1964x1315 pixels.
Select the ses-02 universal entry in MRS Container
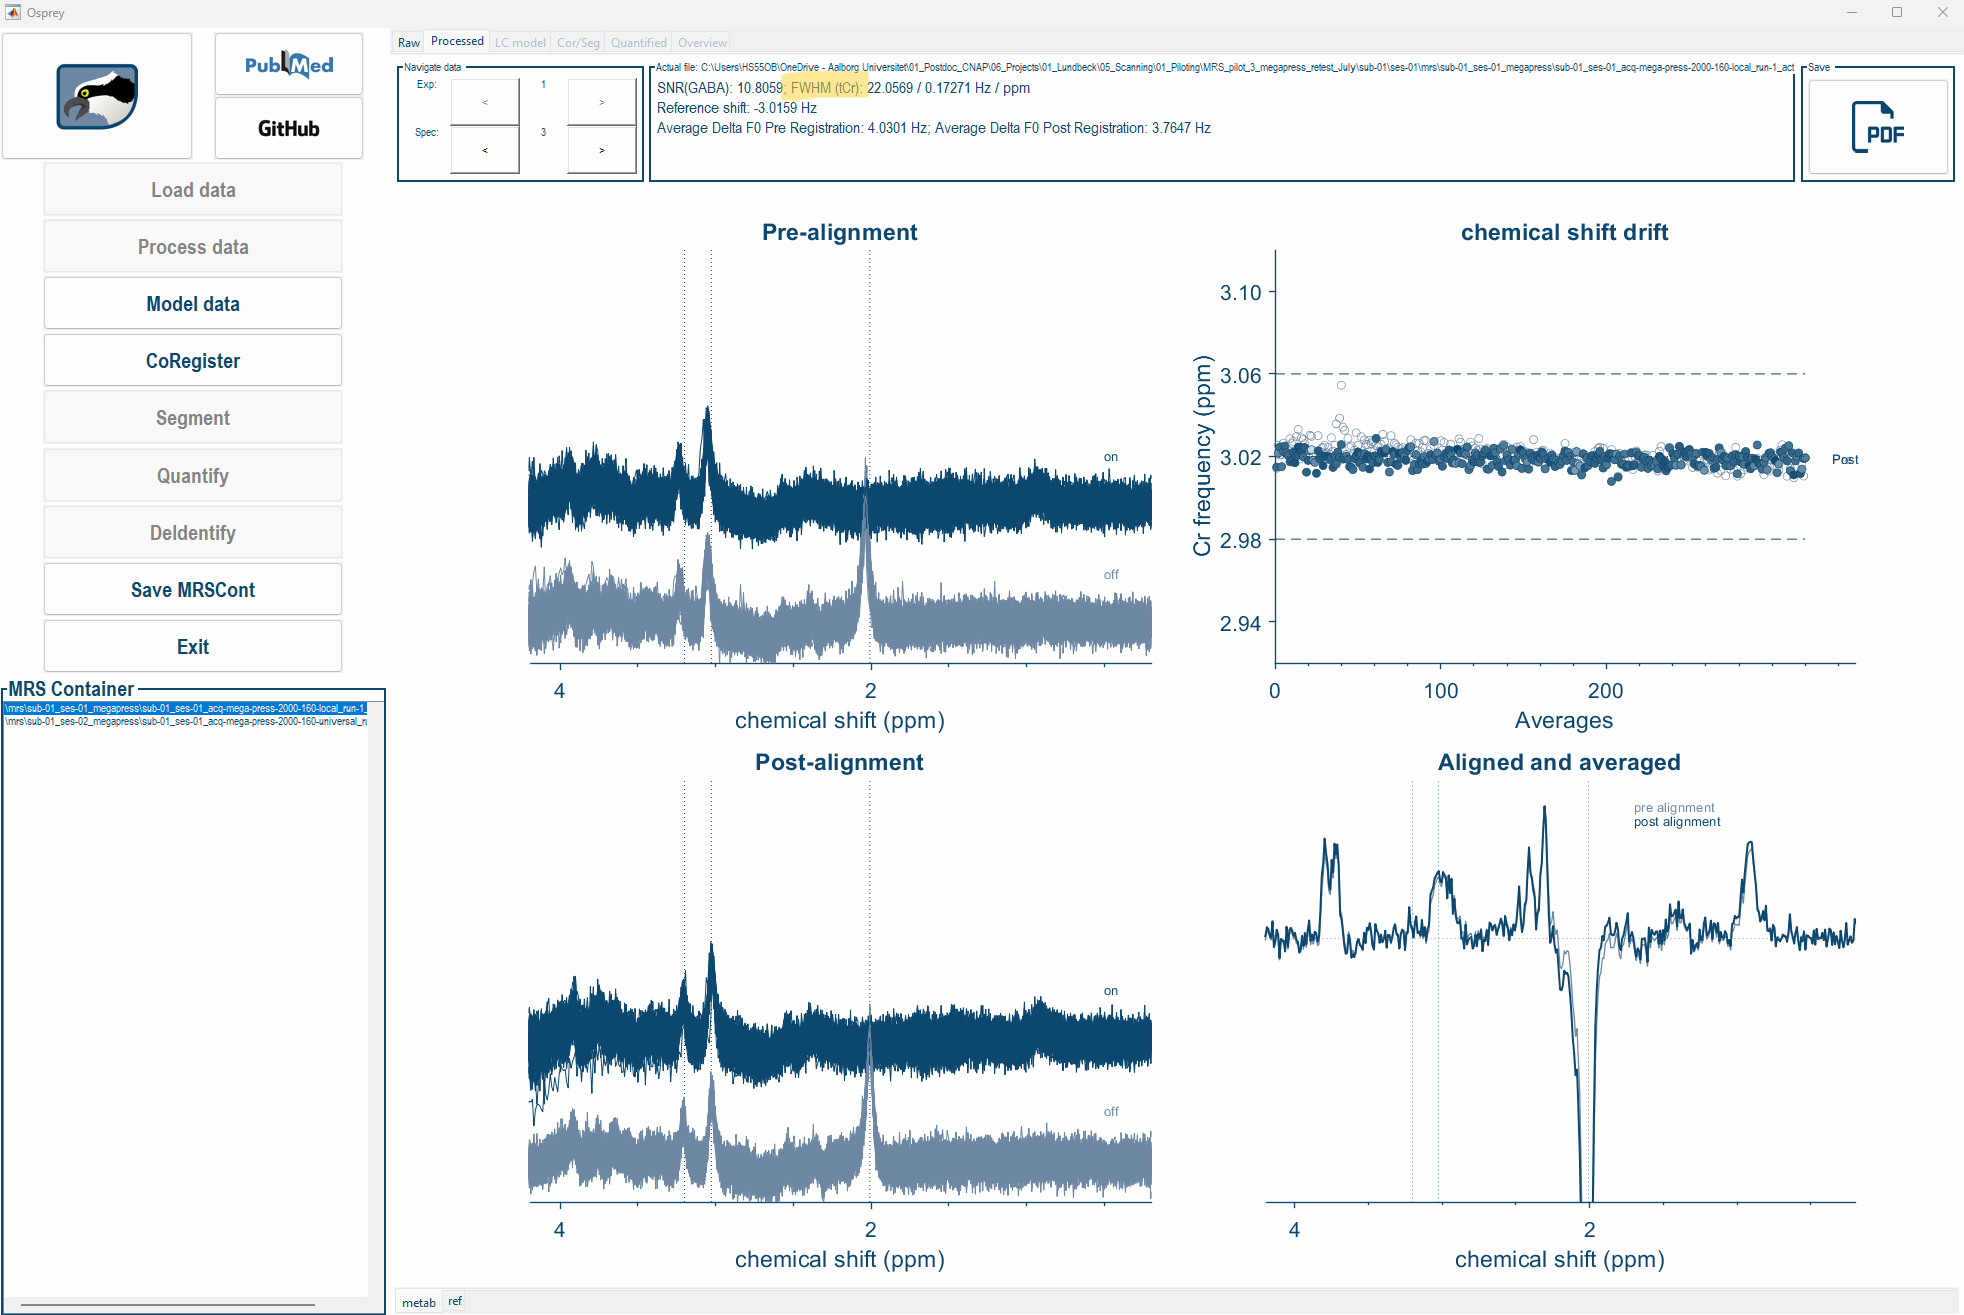pyautogui.click(x=185, y=721)
